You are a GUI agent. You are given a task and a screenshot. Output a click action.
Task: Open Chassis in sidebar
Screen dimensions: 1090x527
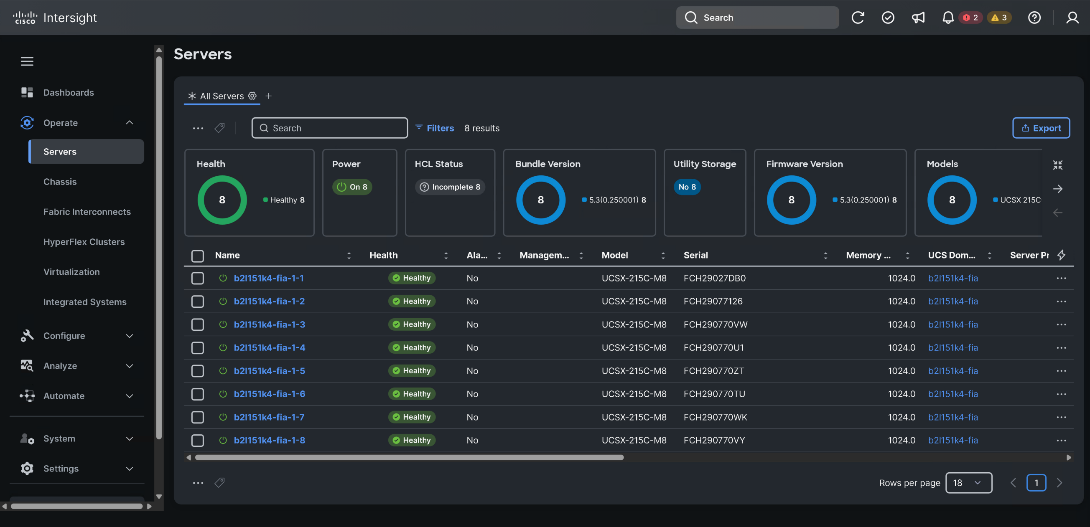(x=60, y=181)
